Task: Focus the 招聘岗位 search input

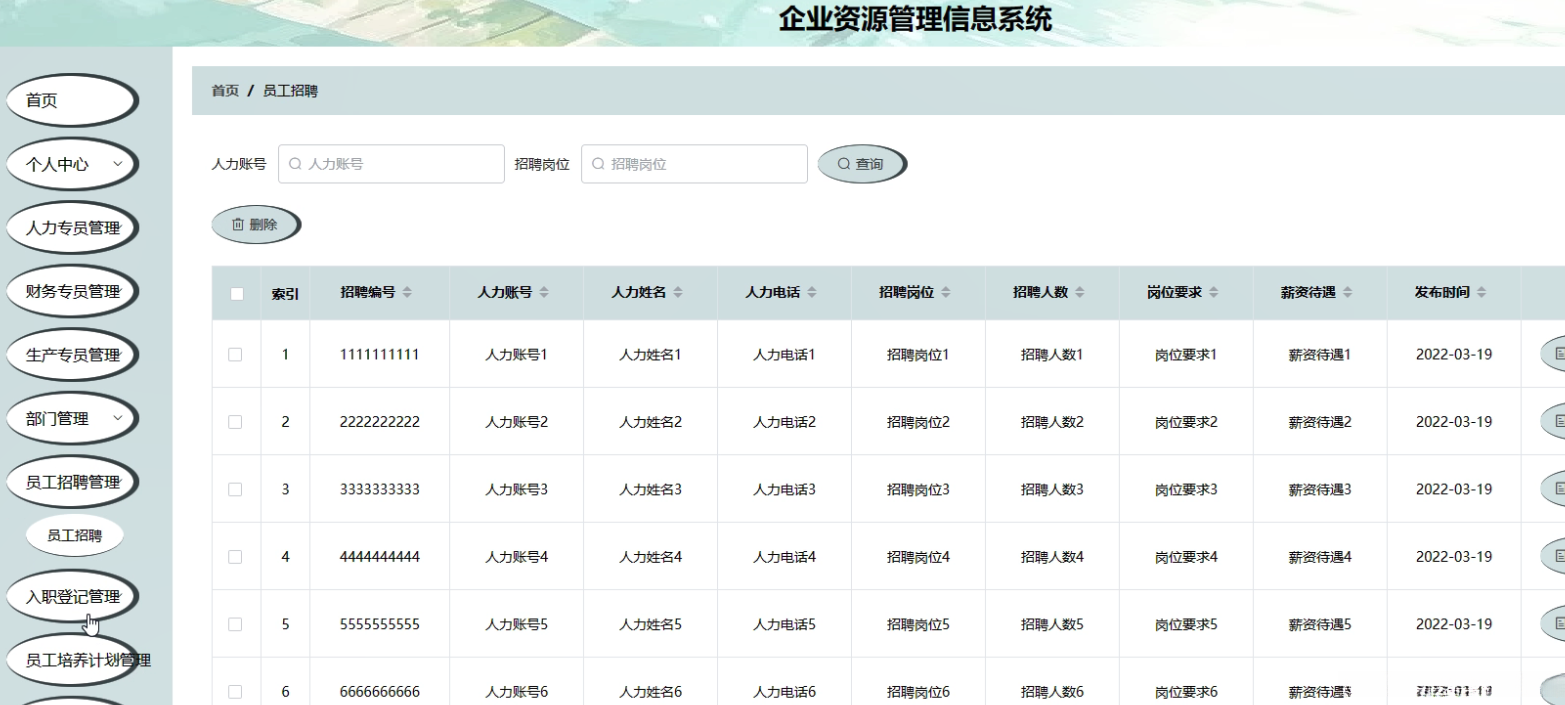Action: (x=694, y=164)
